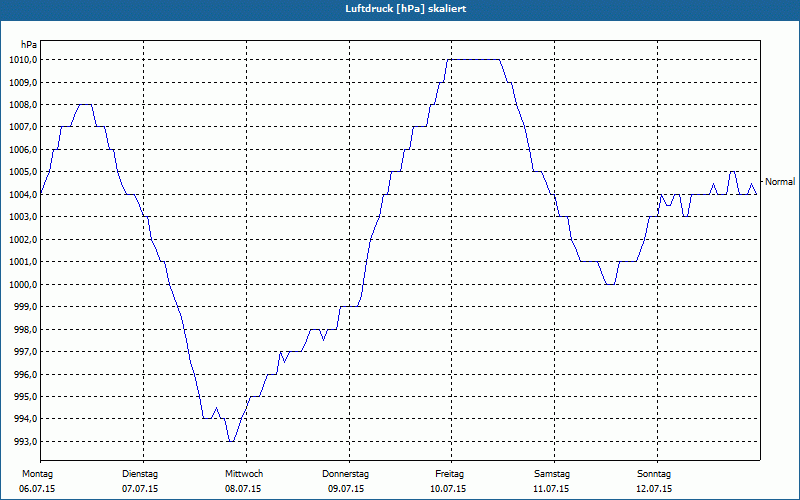
Task: Click the 'Normal' pressure marker label
Action: click(780, 182)
